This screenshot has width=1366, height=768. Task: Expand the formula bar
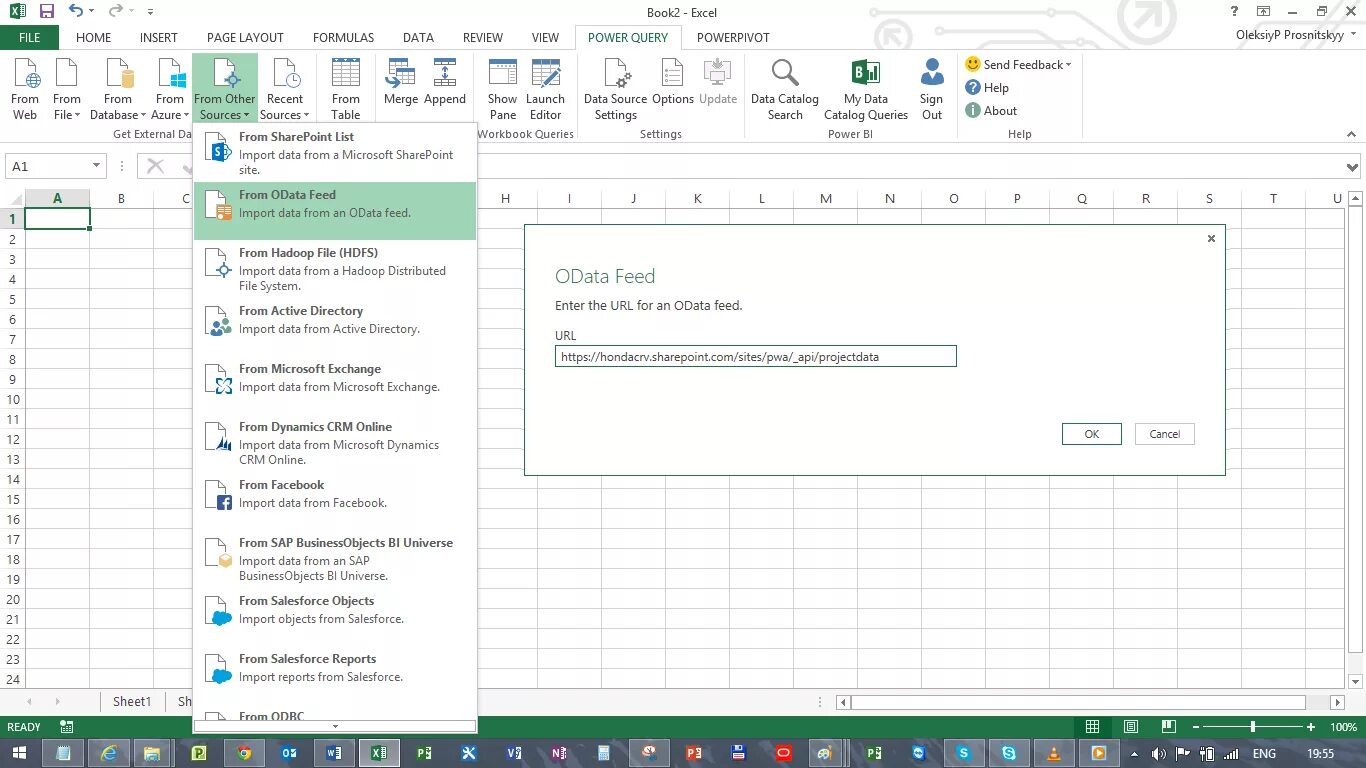[x=1353, y=167]
